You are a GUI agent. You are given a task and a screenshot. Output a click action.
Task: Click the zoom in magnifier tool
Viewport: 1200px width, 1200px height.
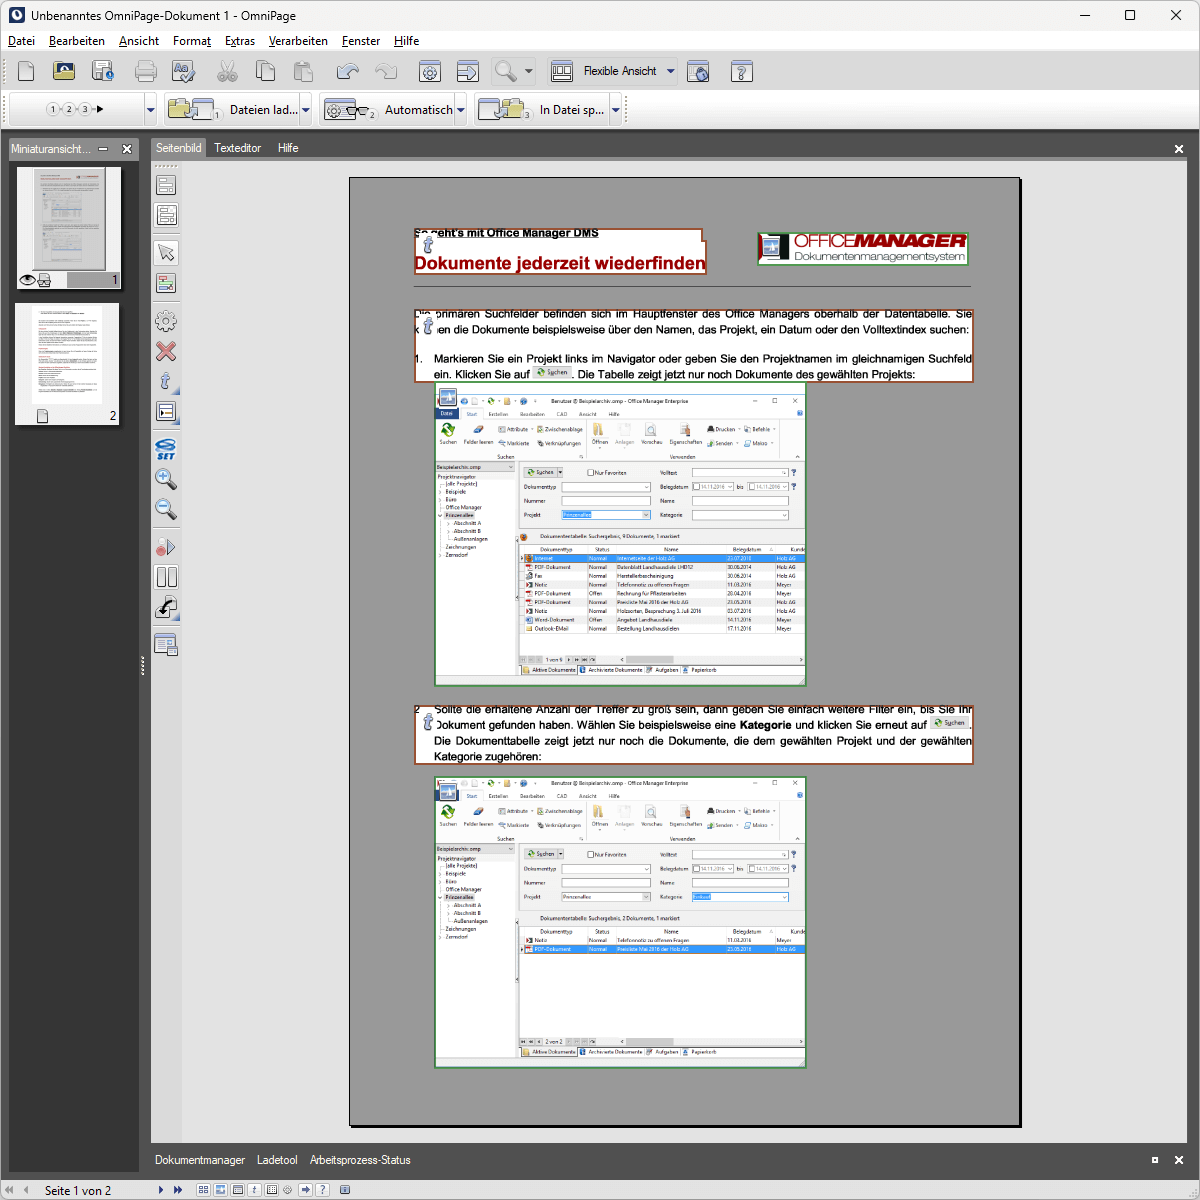(x=166, y=479)
